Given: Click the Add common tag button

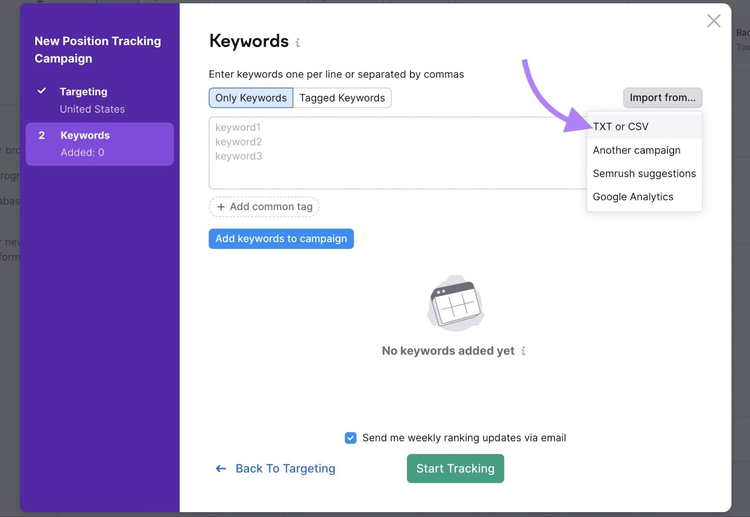Looking at the screenshot, I should click(264, 207).
